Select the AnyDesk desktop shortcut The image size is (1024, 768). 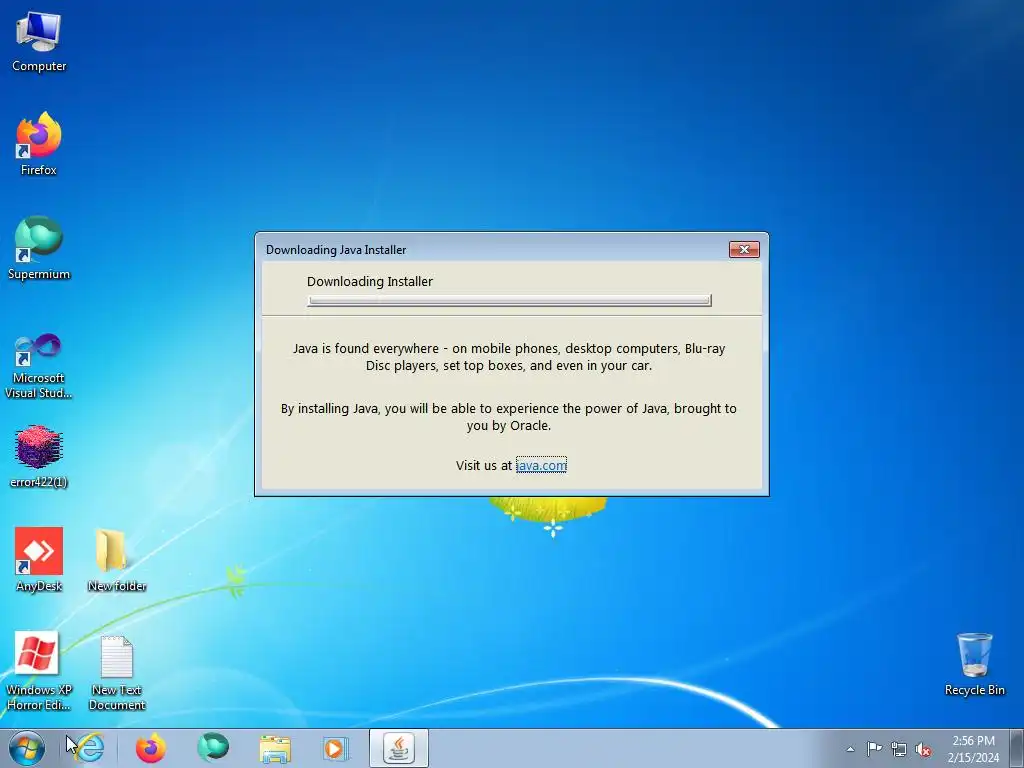(x=39, y=560)
